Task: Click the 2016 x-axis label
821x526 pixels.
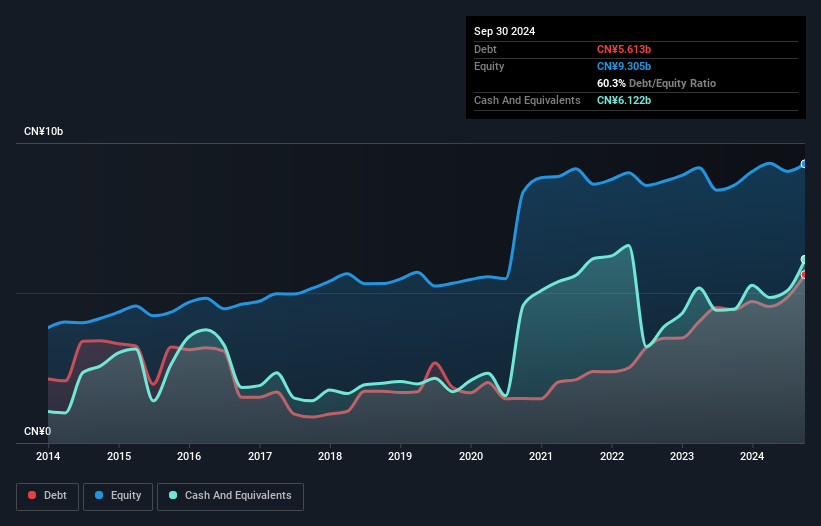Action: tap(189, 456)
